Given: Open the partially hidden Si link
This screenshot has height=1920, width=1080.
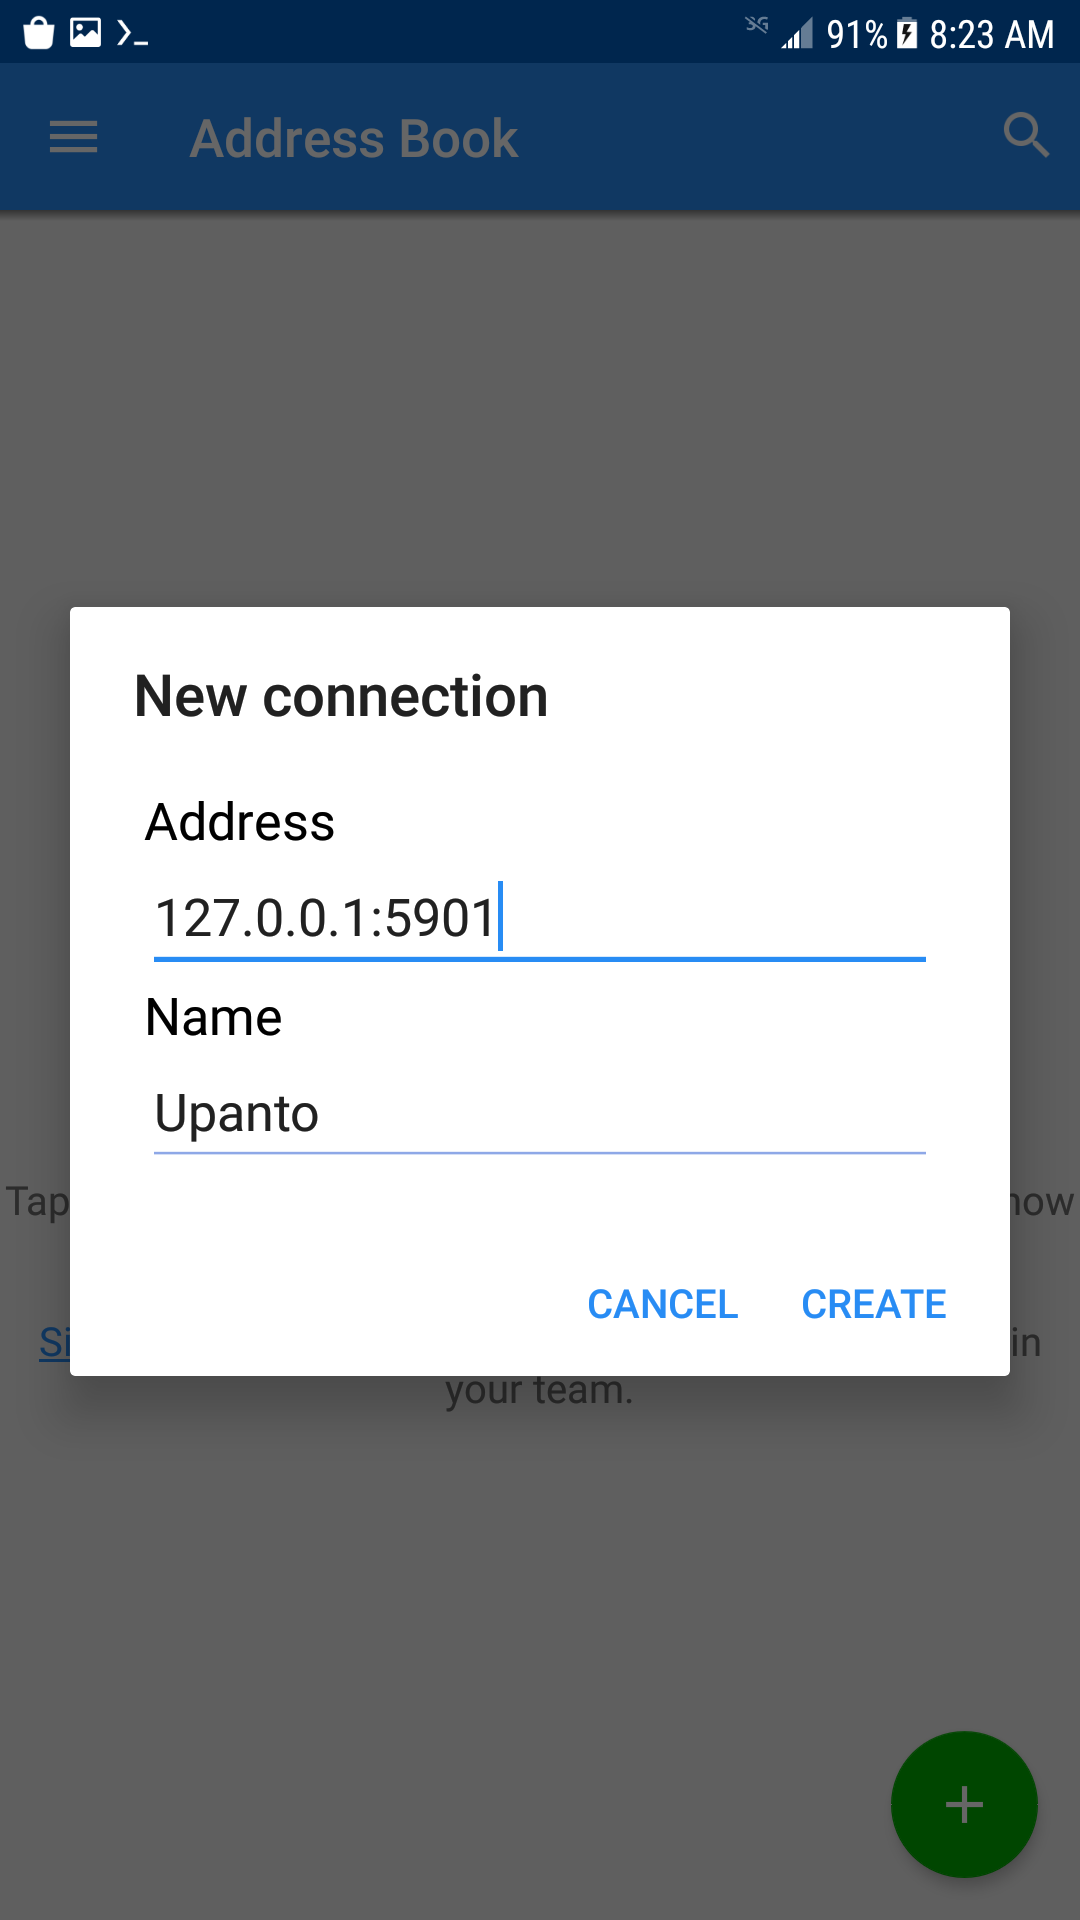Looking at the screenshot, I should (x=55, y=1342).
